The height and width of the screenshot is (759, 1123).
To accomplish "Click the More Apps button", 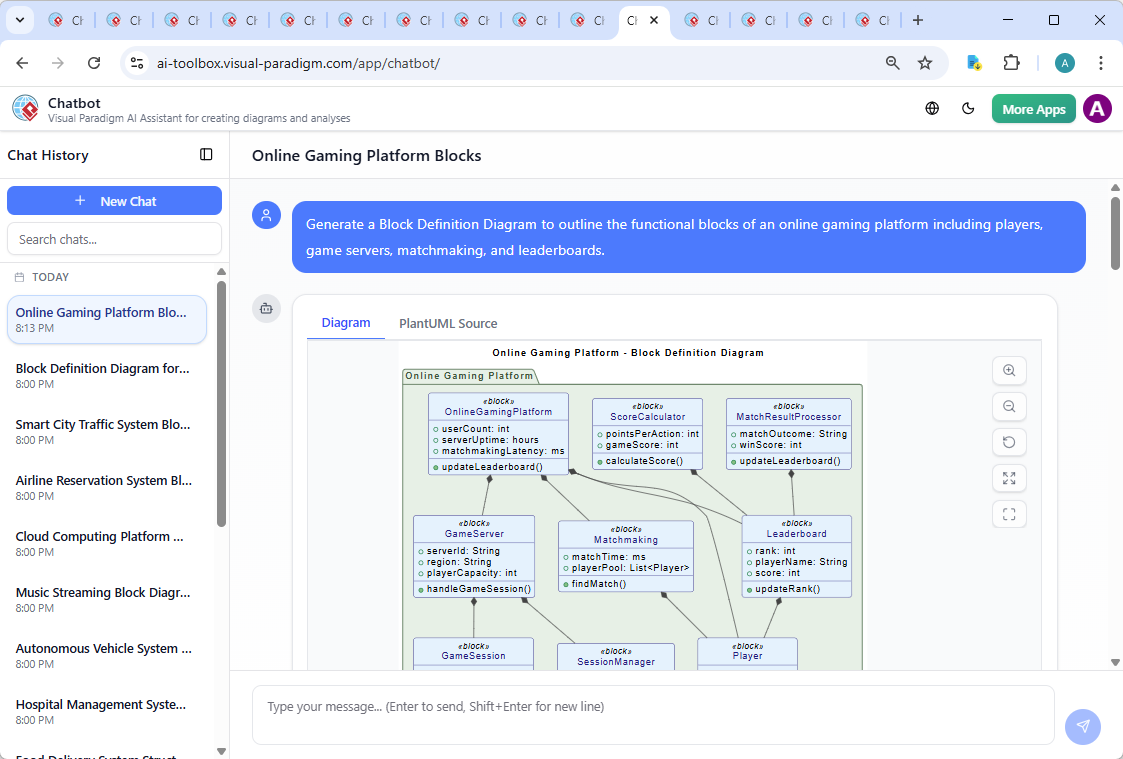I will 1033,109.
